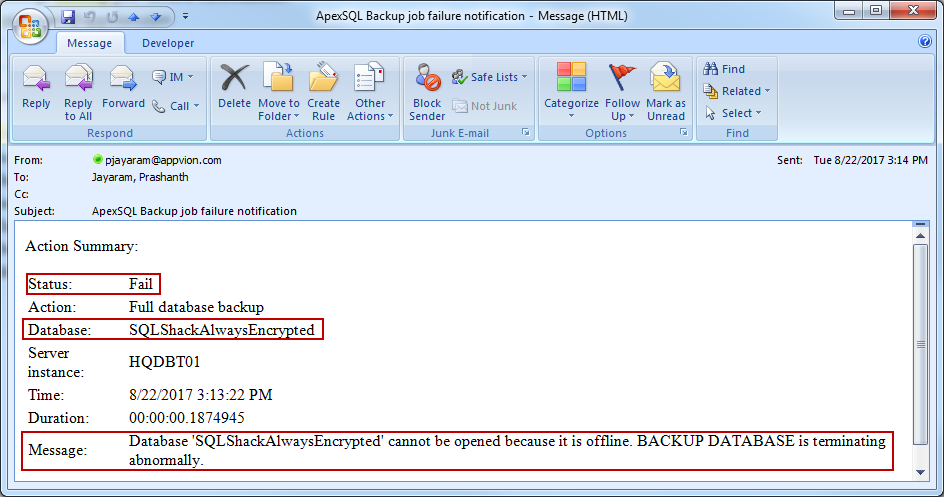
Task: Delete the message
Action: [234, 87]
